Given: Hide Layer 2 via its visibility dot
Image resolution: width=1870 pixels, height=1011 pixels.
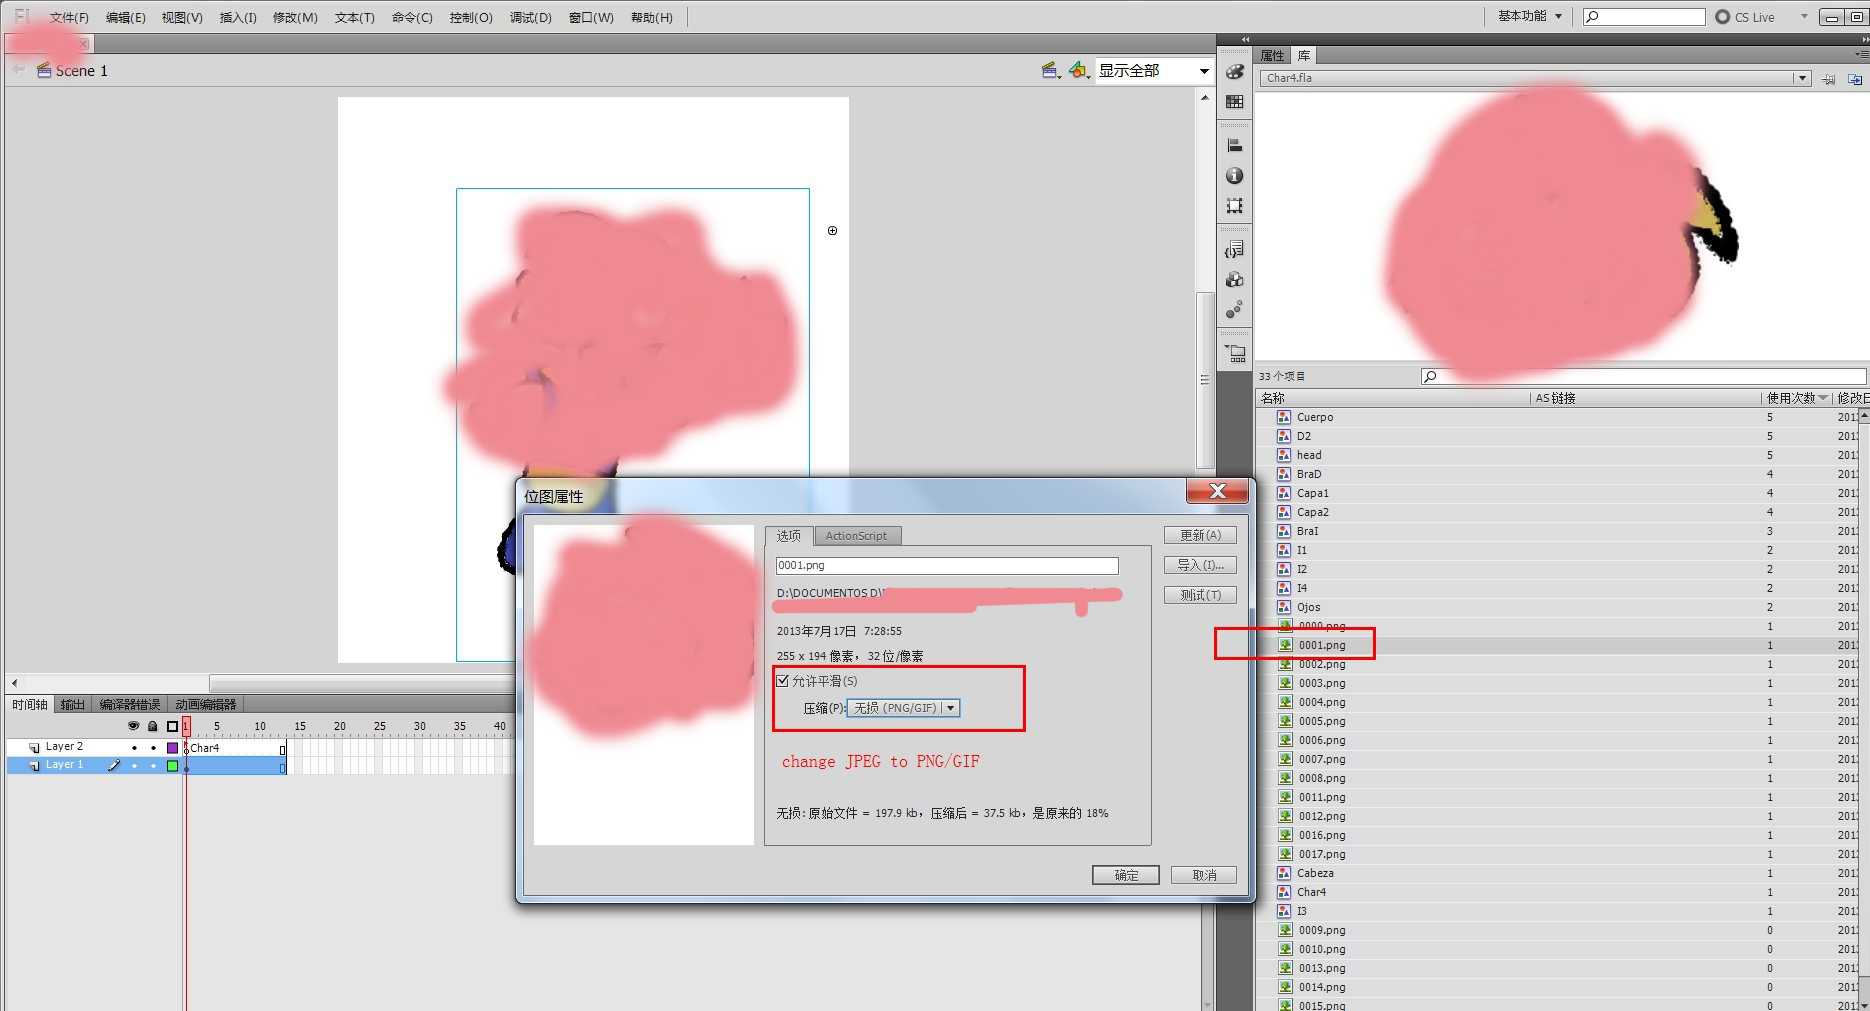Looking at the screenshot, I should pyautogui.click(x=134, y=748).
